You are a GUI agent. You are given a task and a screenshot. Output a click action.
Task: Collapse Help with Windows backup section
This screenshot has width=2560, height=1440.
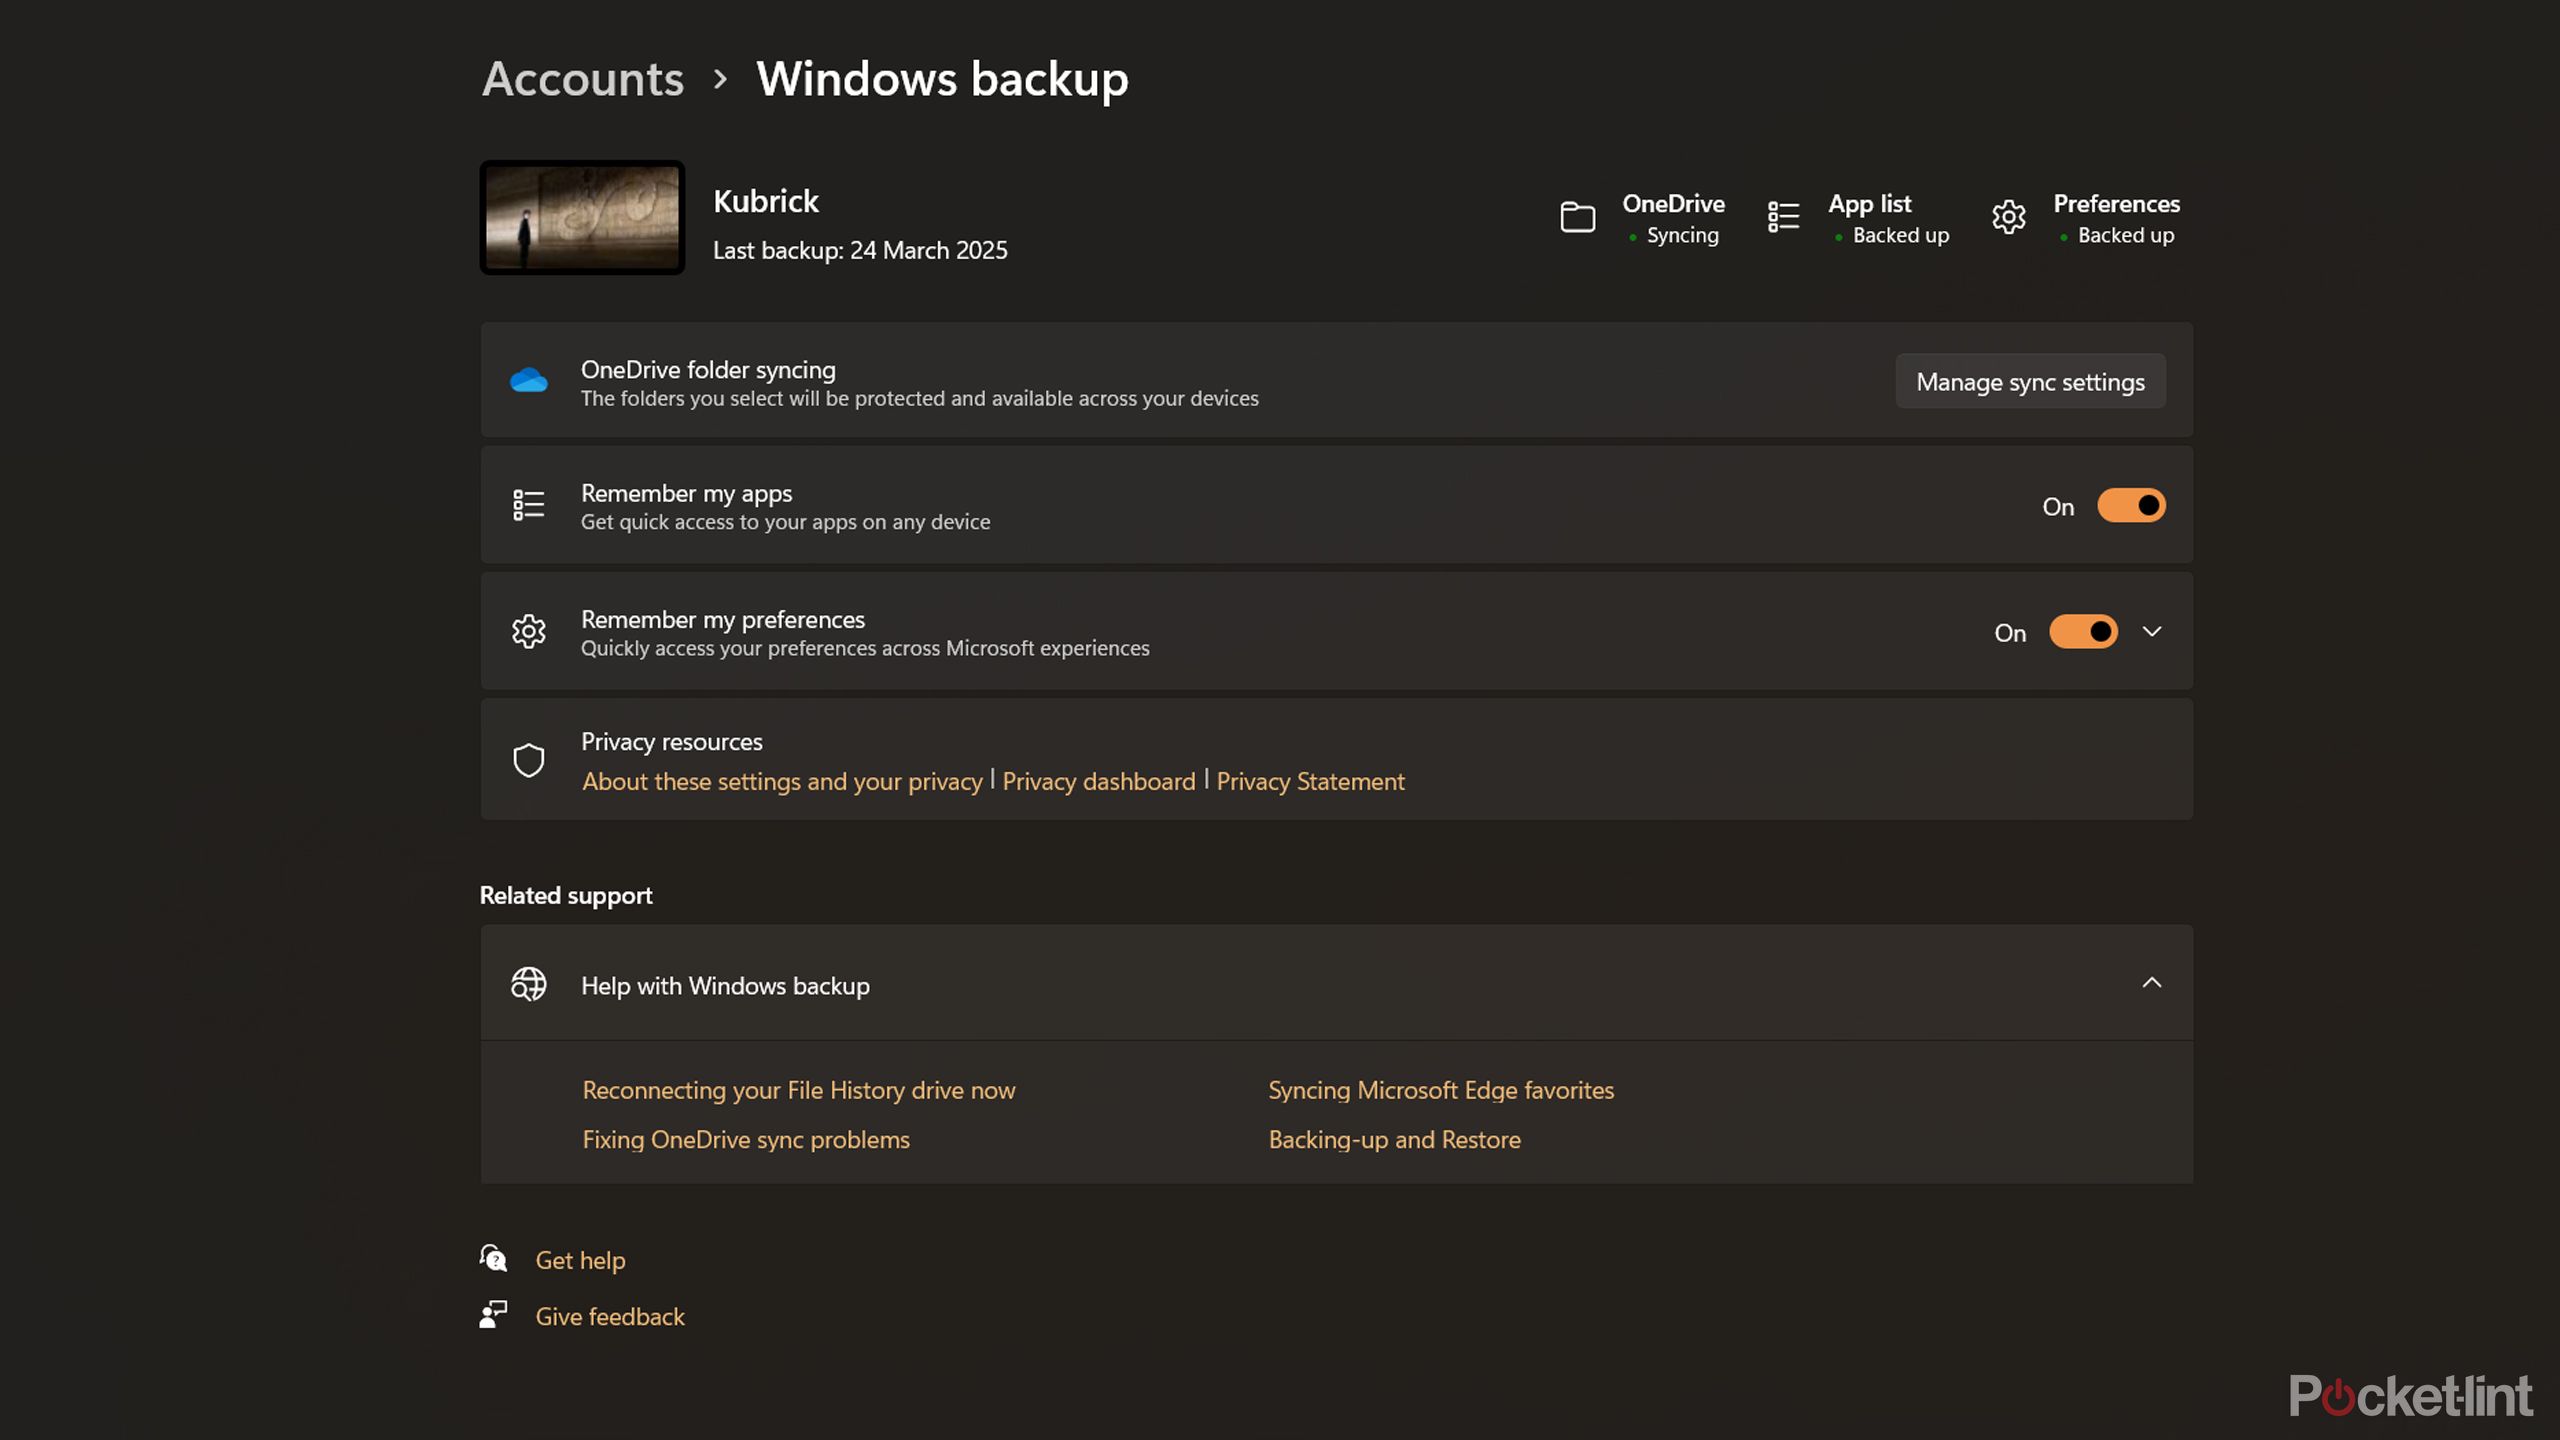(x=2152, y=984)
